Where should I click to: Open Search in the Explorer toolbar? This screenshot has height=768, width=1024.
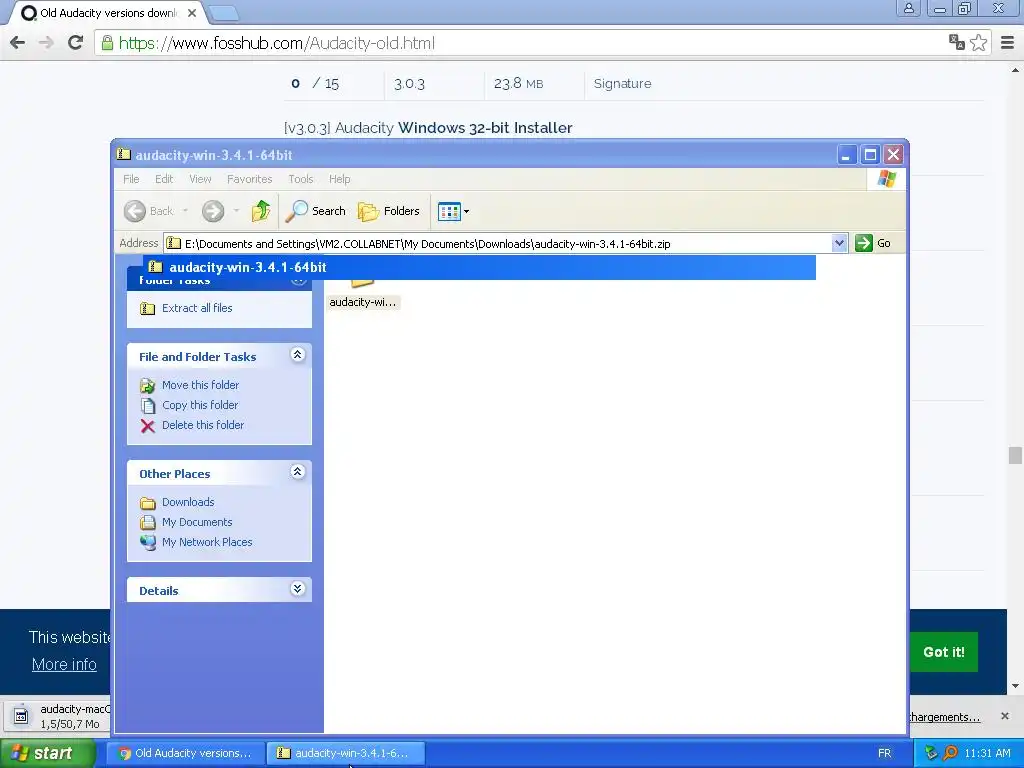pyautogui.click(x=315, y=211)
